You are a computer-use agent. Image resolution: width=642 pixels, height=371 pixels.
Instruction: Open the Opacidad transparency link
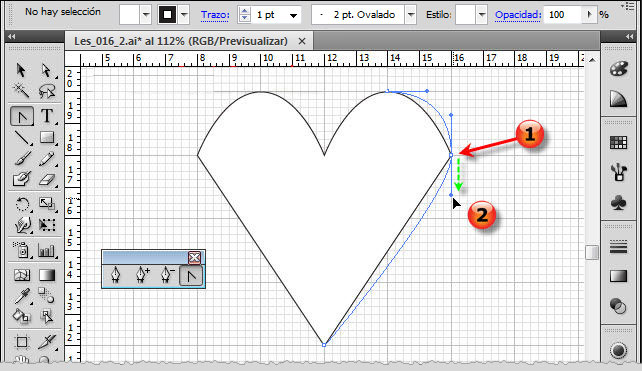pyautogui.click(x=518, y=15)
